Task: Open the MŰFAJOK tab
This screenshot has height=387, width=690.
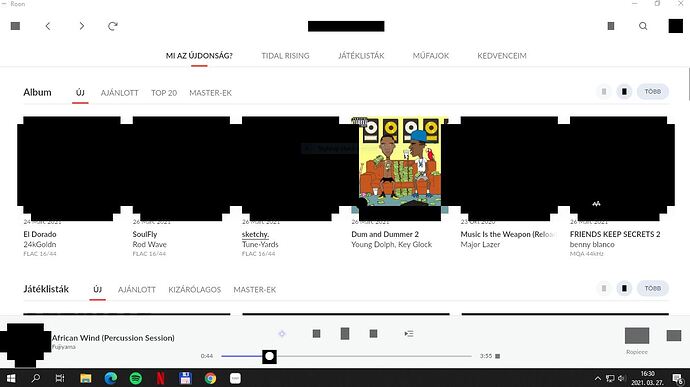Action: tap(431, 56)
